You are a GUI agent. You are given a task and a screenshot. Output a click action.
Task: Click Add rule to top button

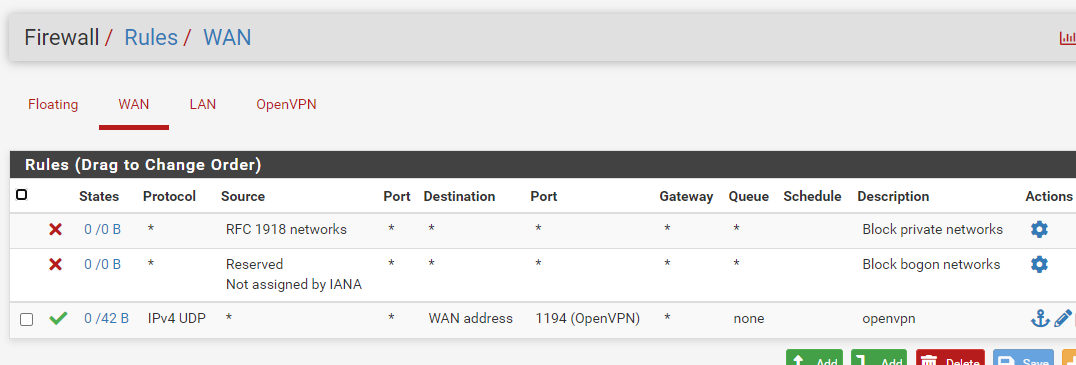click(x=814, y=357)
